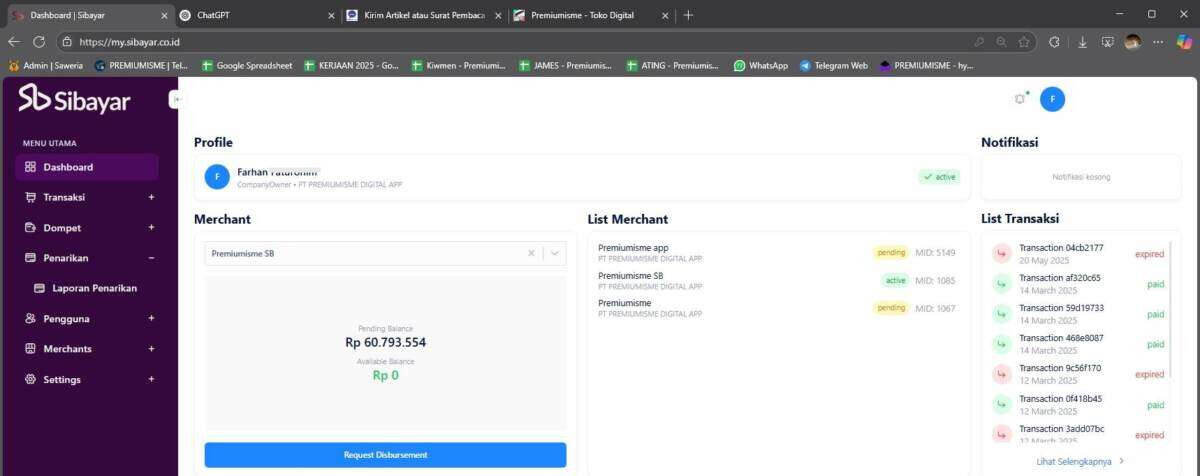Open Transaction 59d19733 entry

[x=1078, y=314]
